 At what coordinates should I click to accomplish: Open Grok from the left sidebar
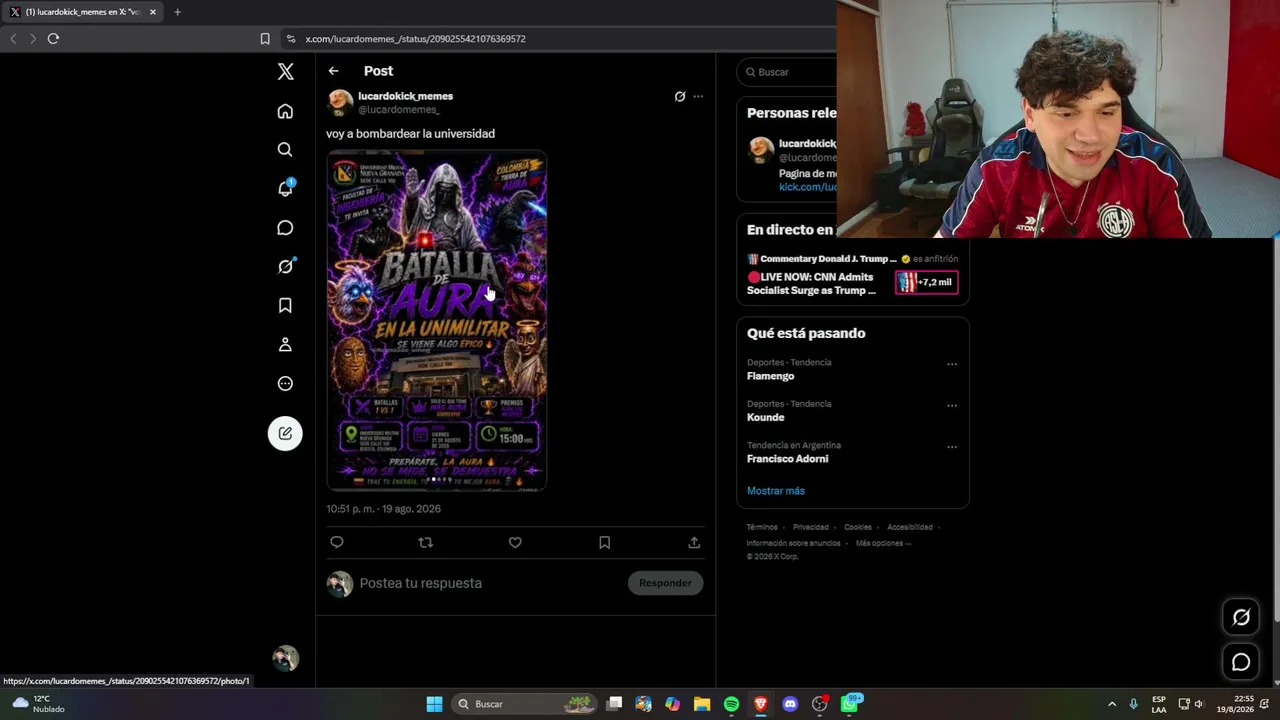coord(285,266)
